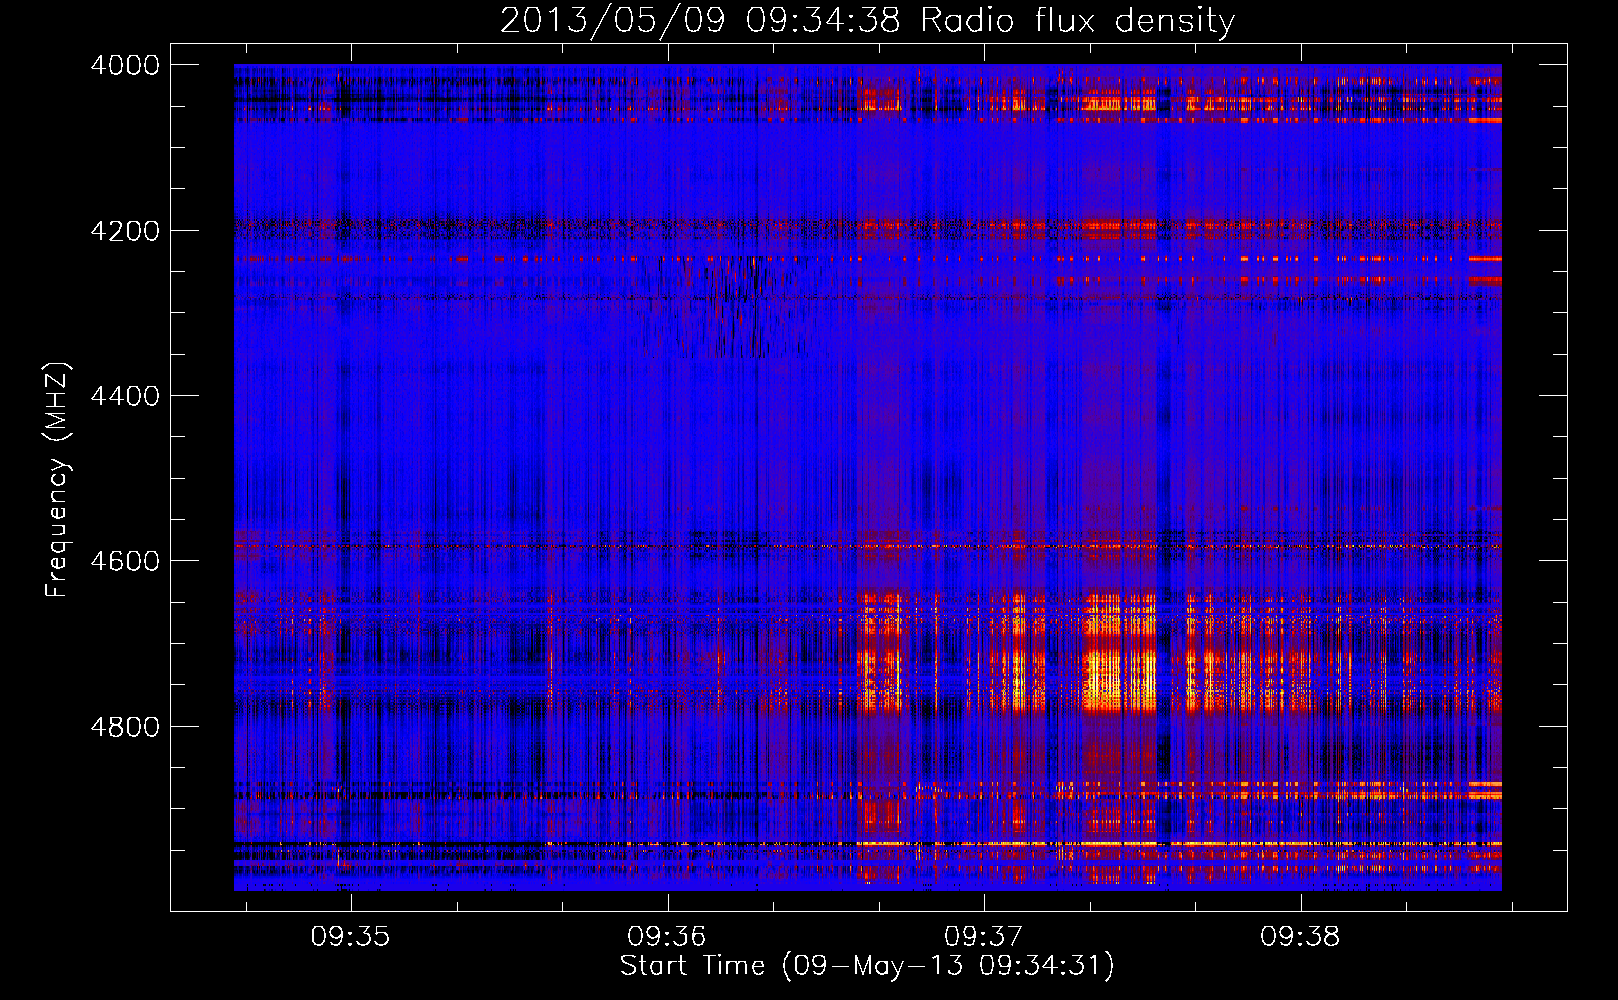Click the 4200 frequency tick label
1618x1000 pixels.
click(125, 231)
